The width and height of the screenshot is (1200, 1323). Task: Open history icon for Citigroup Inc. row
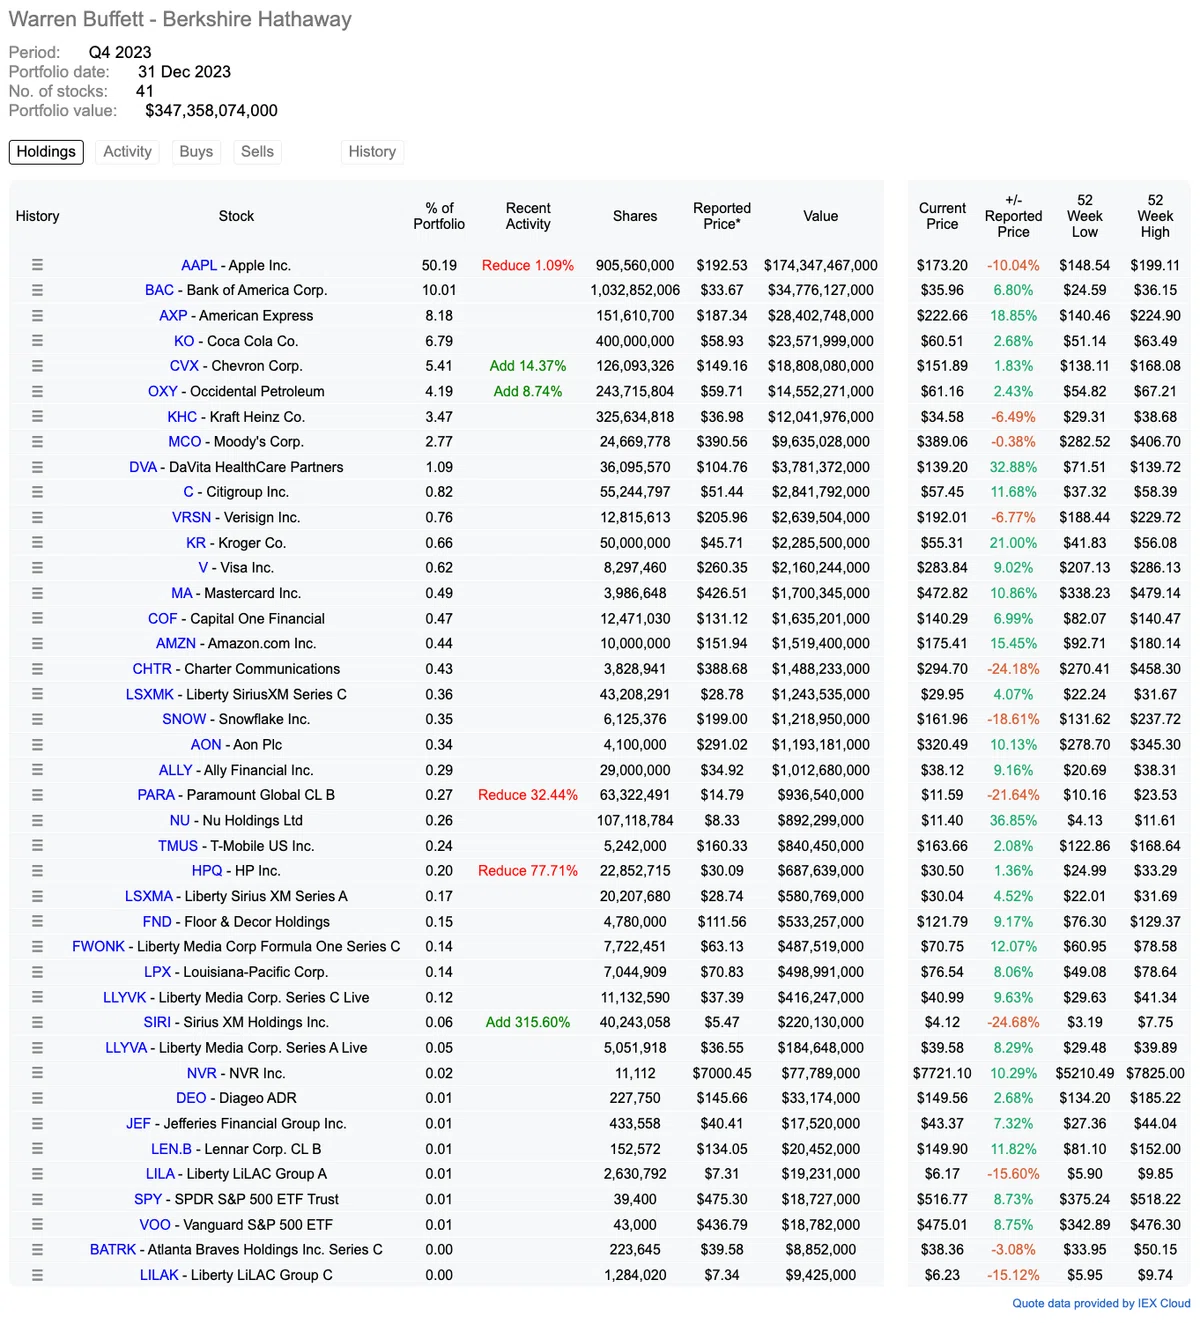point(37,492)
